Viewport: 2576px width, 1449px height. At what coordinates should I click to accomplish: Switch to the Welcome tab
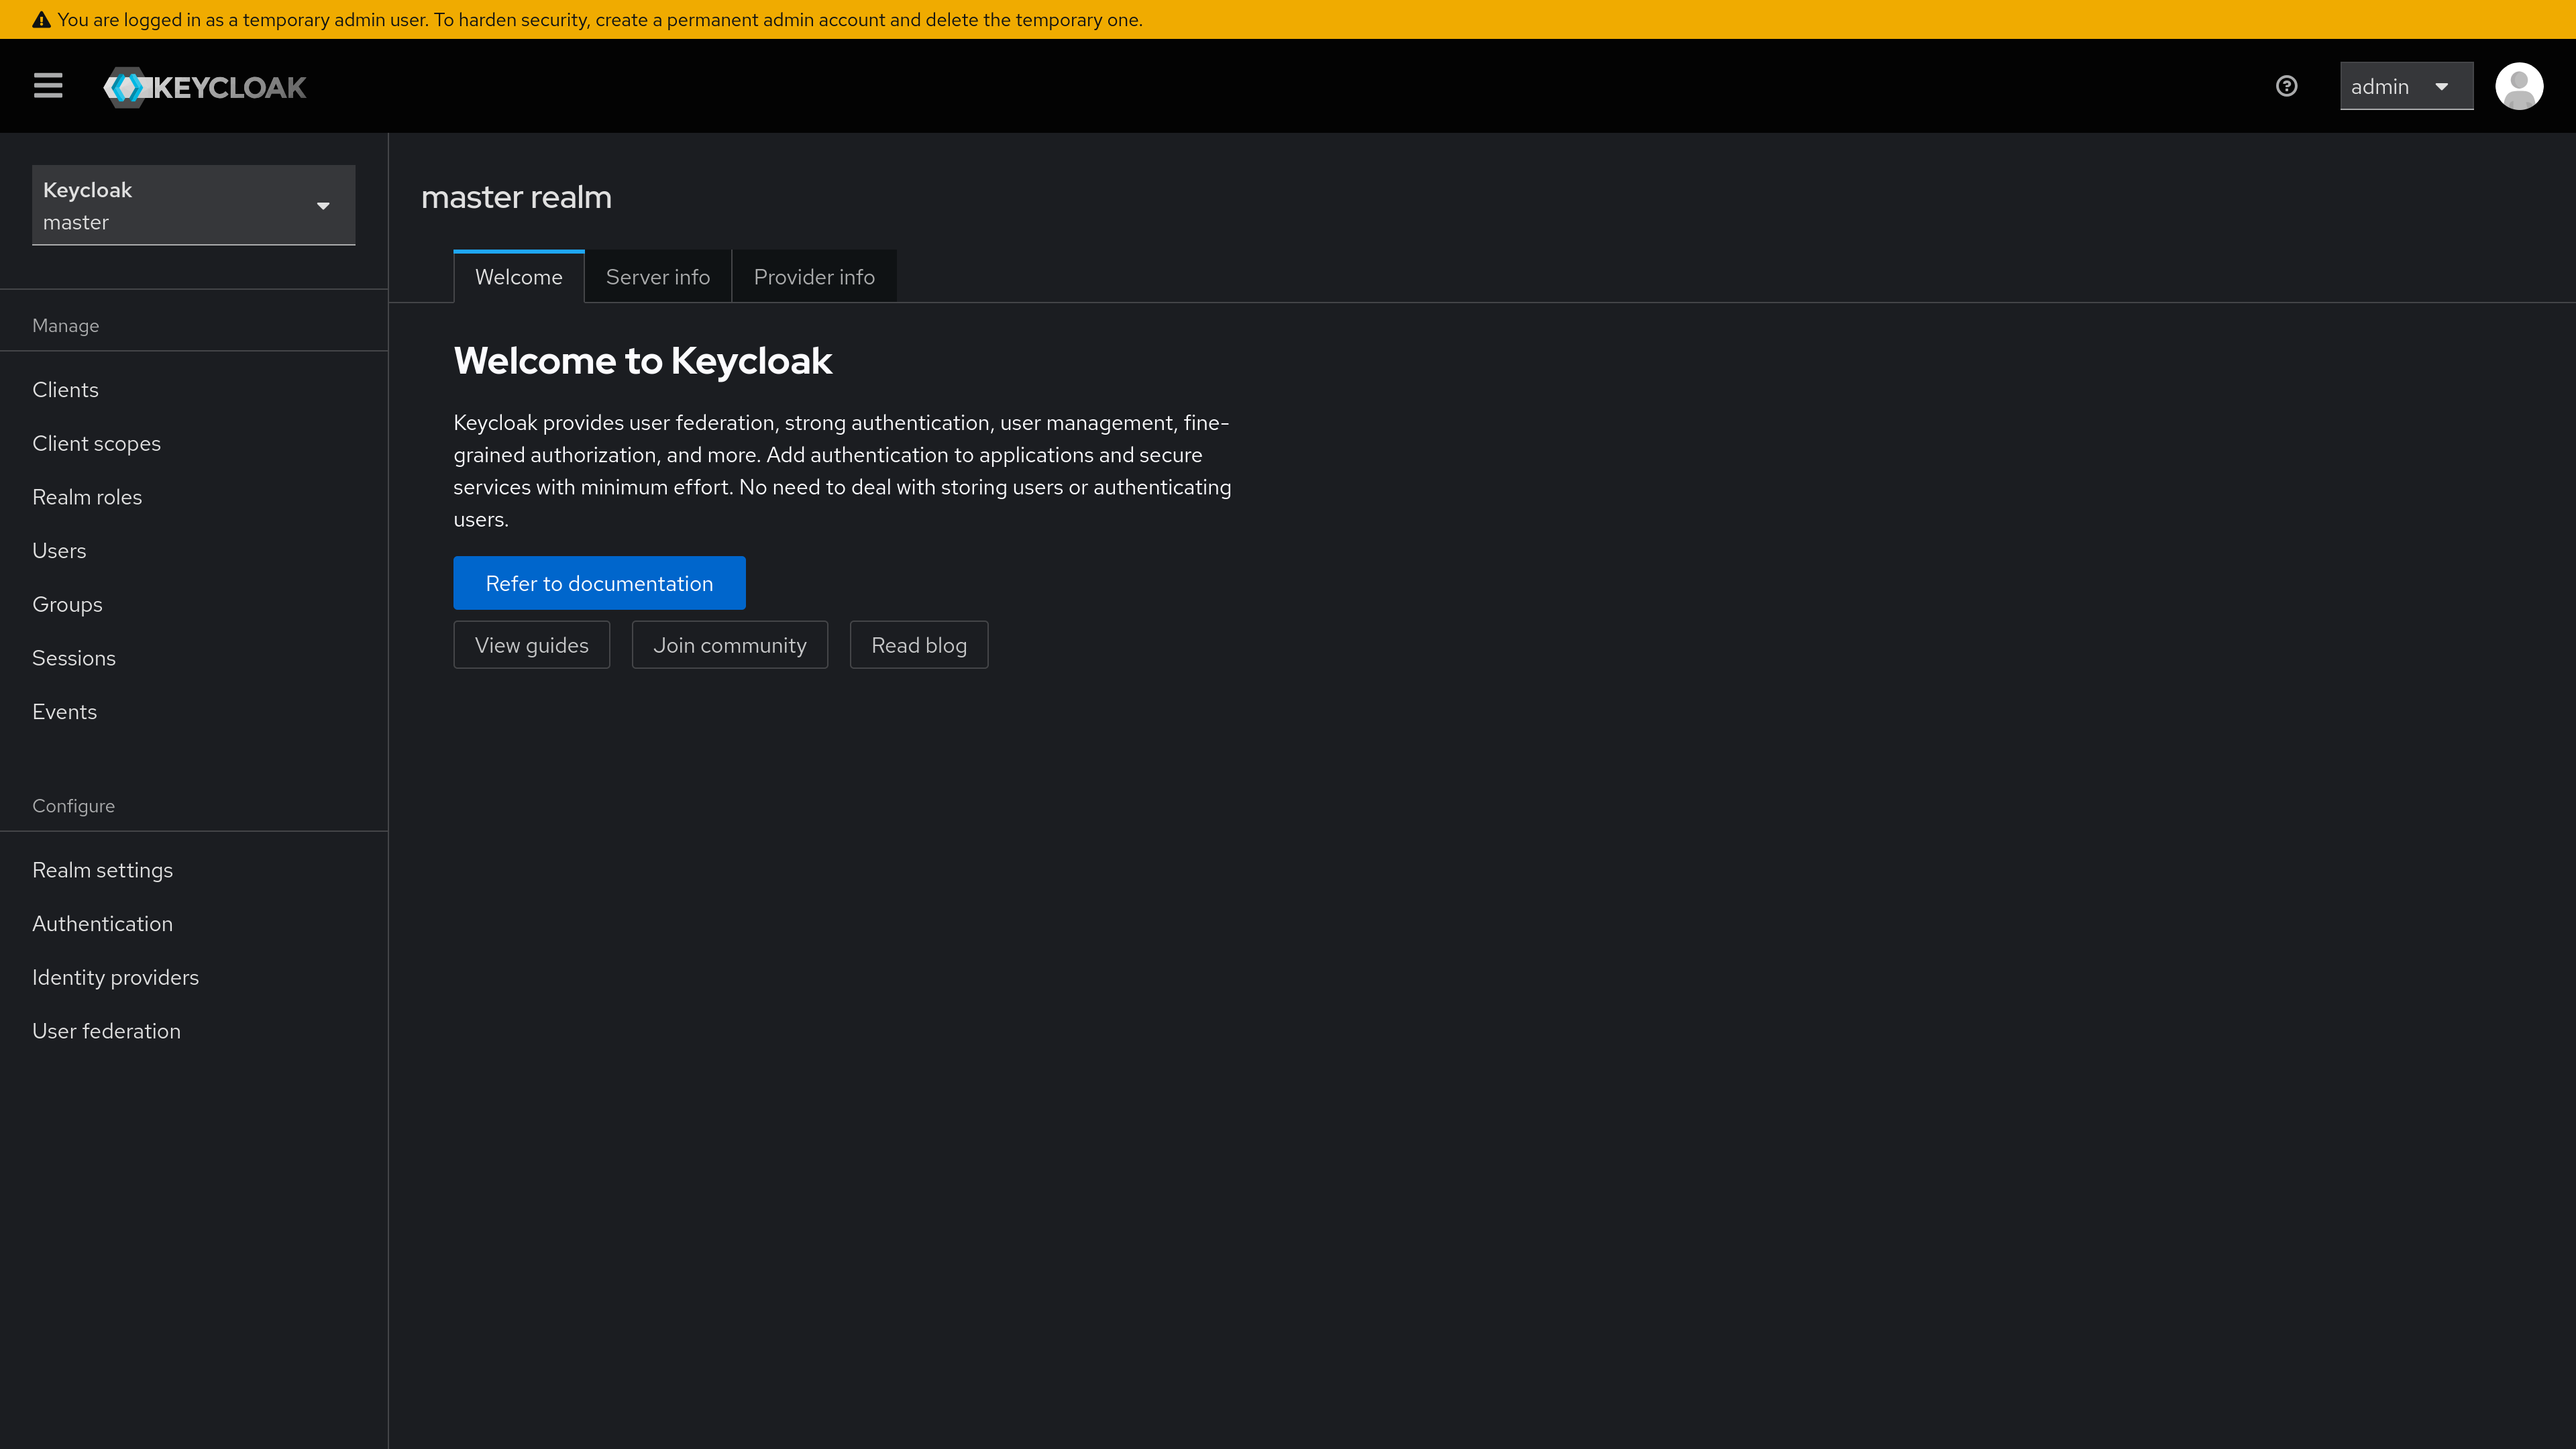[x=518, y=276]
